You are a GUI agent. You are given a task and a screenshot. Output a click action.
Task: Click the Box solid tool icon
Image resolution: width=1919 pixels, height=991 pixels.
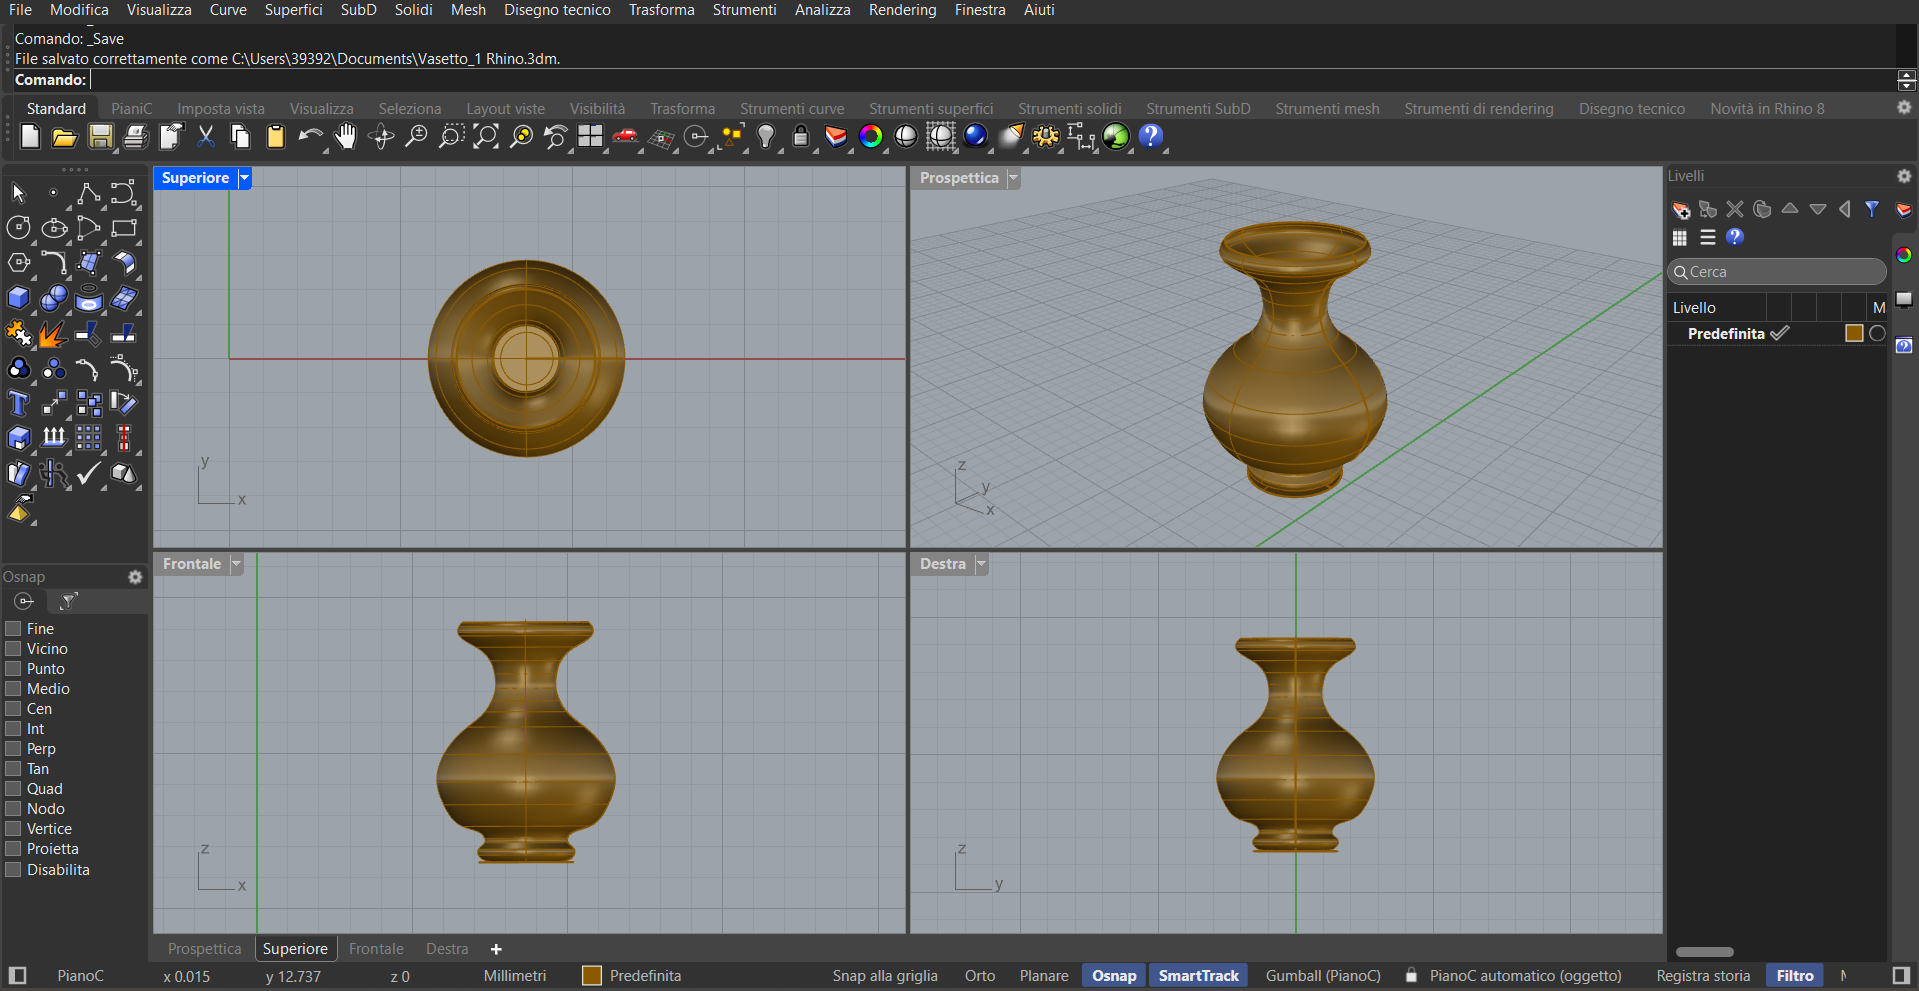point(18,298)
